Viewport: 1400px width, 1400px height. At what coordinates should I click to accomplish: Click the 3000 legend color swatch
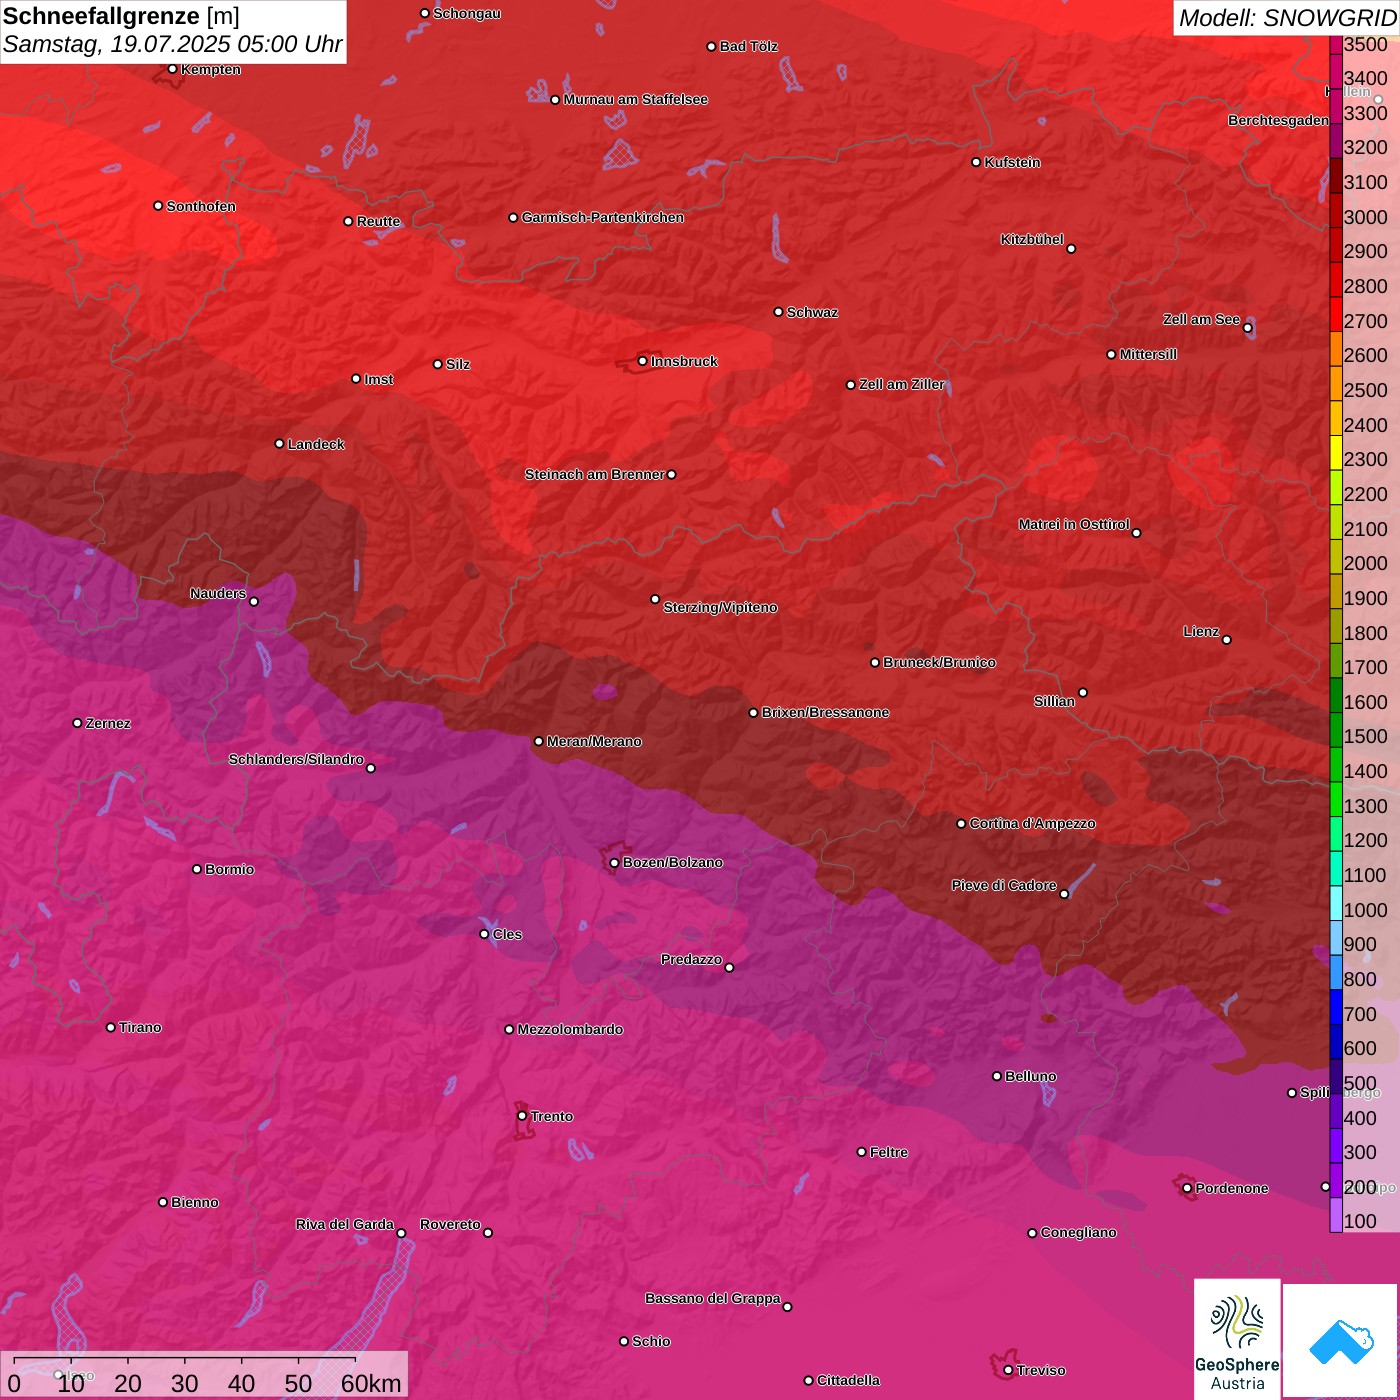(x=1336, y=212)
